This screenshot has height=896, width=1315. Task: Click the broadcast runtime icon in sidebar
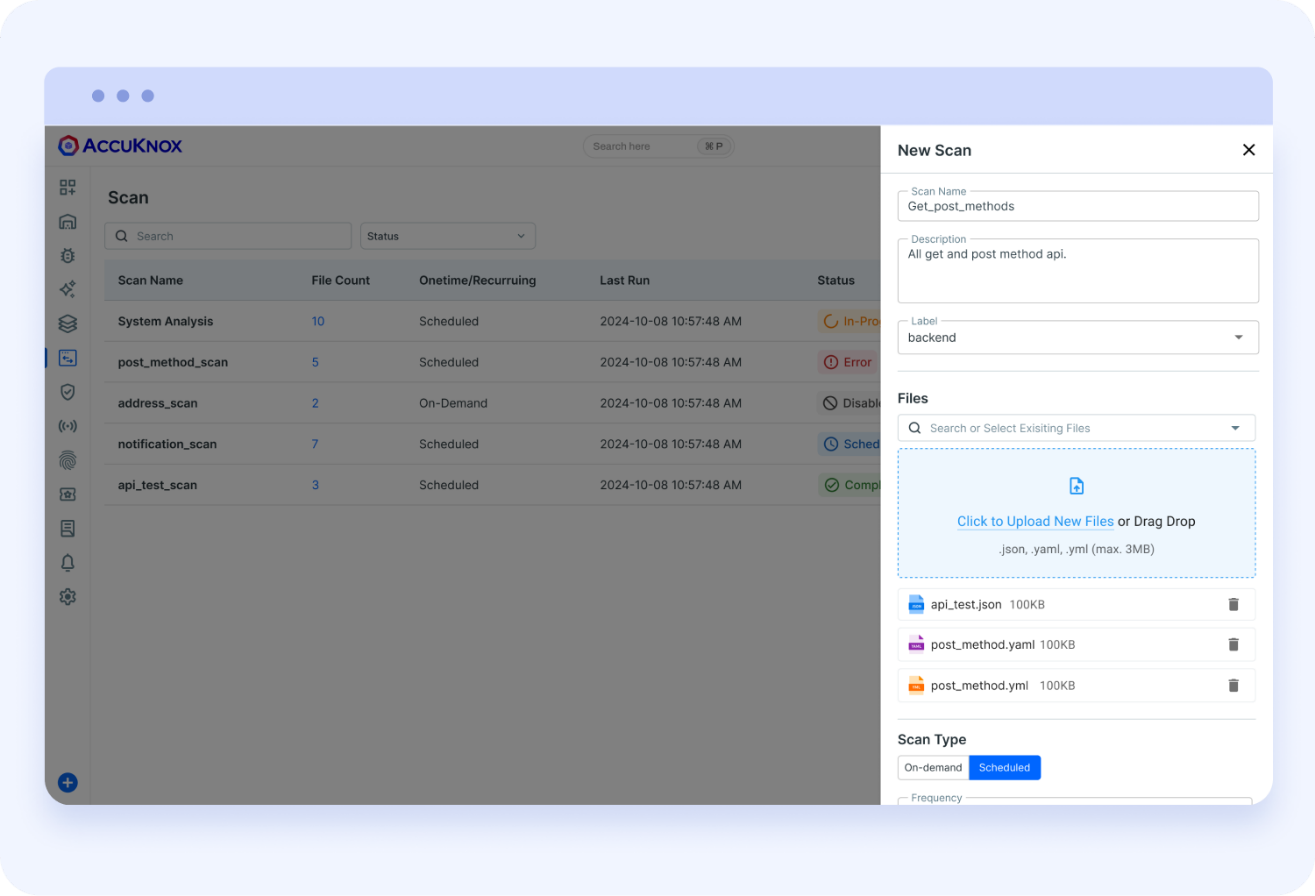[67, 425]
